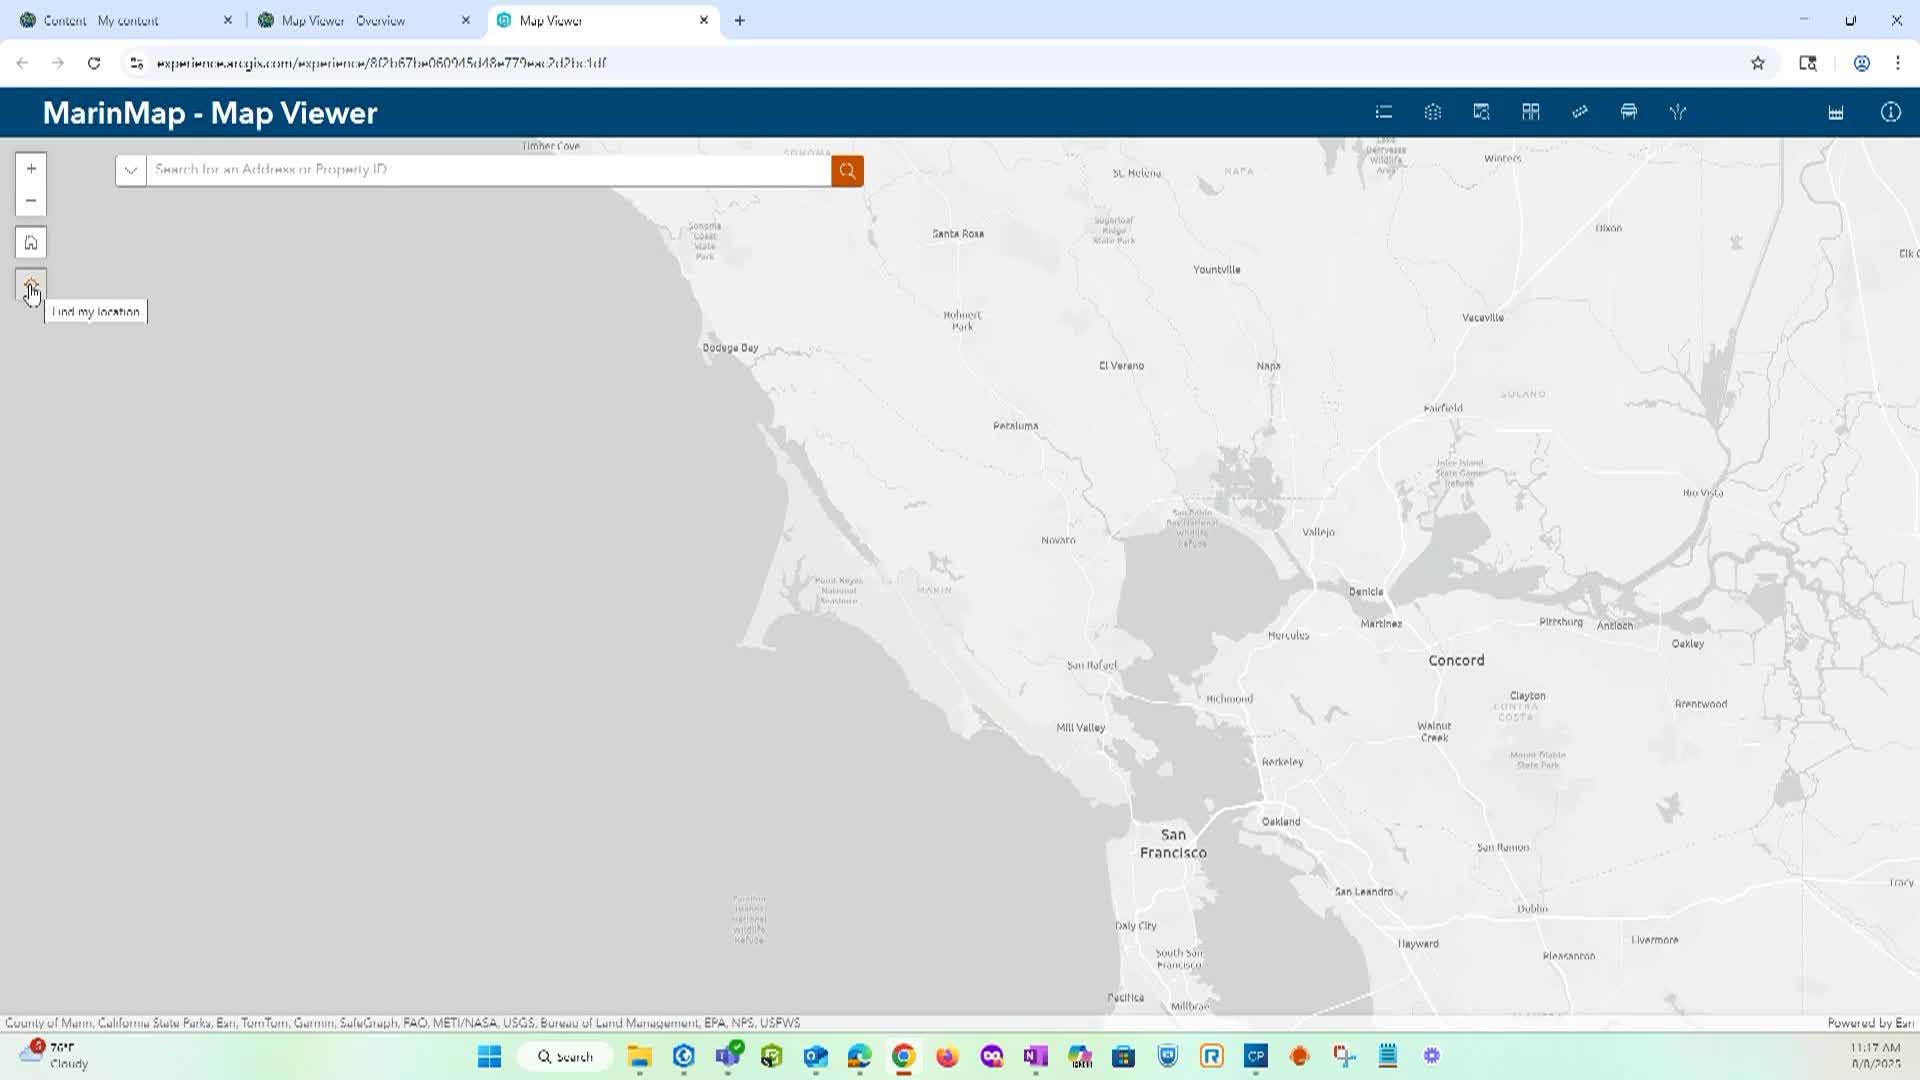
Task: Bookmark the current page
Action: click(x=1757, y=62)
